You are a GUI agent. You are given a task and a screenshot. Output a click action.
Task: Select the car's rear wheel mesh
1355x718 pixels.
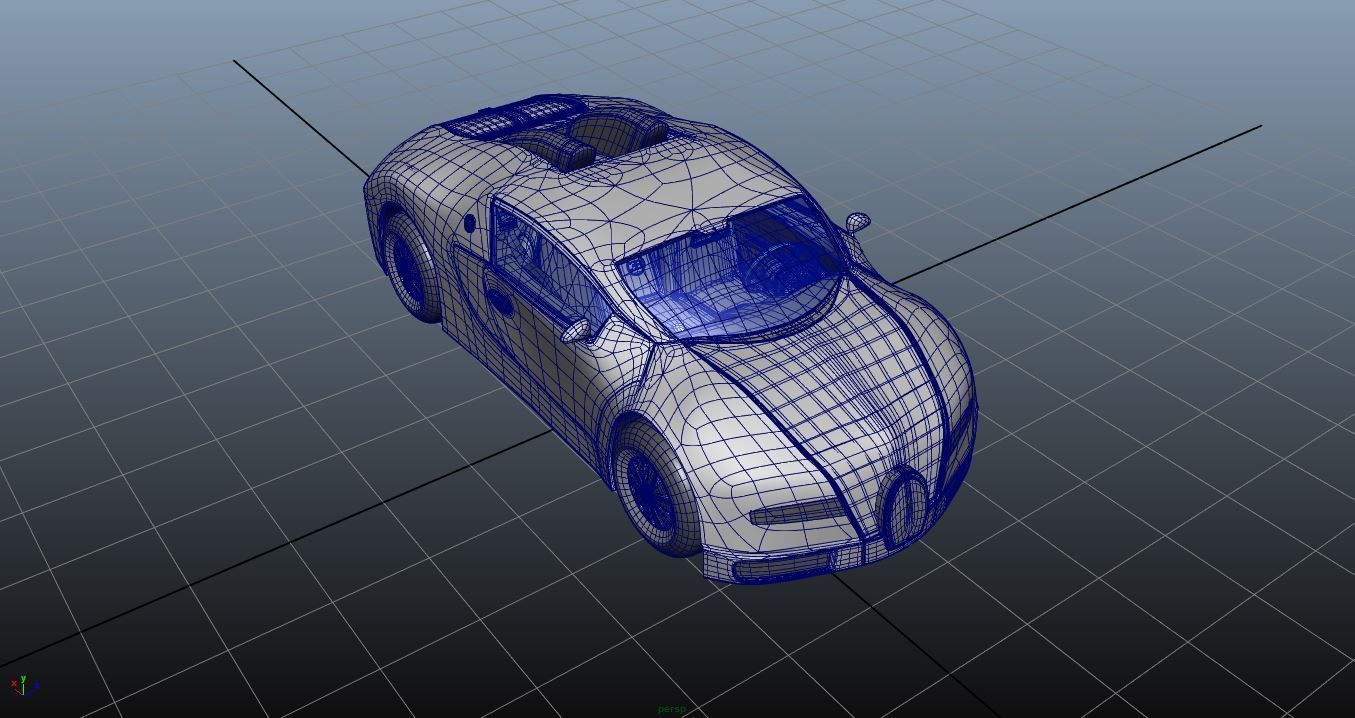pos(412,266)
